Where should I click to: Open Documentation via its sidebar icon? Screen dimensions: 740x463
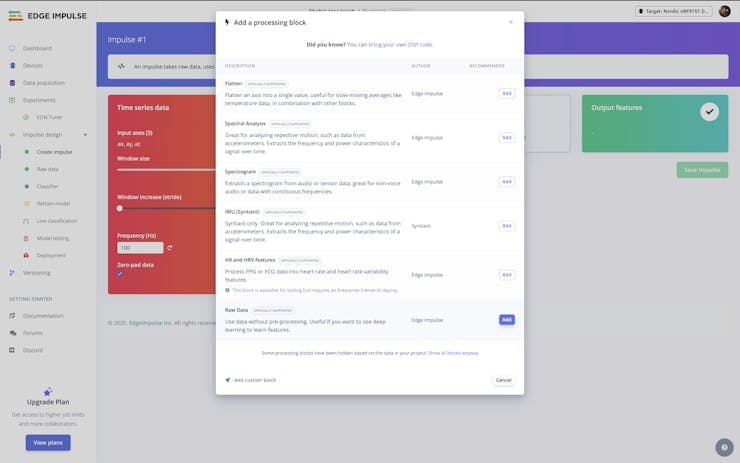click(12, 316)
